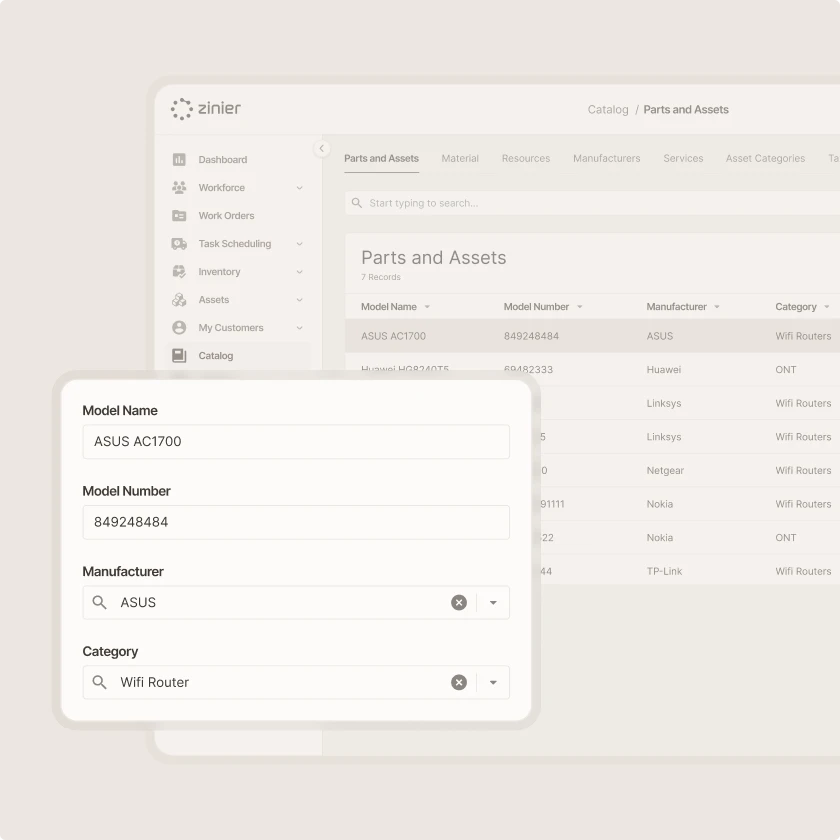
Task: Switch to the Material tab
Action: pyautogui.click(x=460, y=159)
